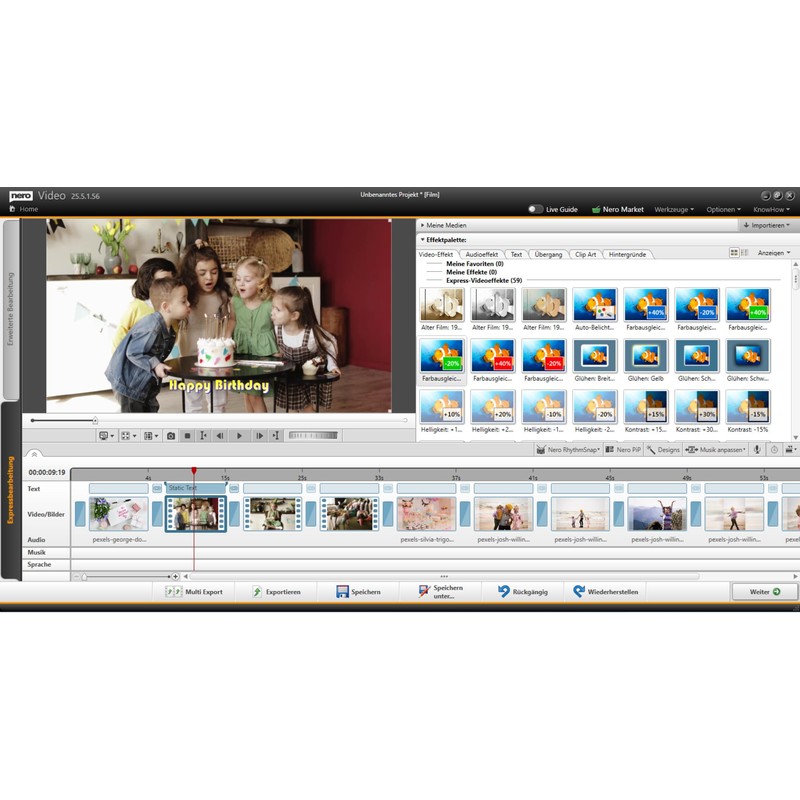The height and width of the screenshot is (800, 800).
Task: Click the timeline zoom-in plus icon
Action: pos(175,576)
